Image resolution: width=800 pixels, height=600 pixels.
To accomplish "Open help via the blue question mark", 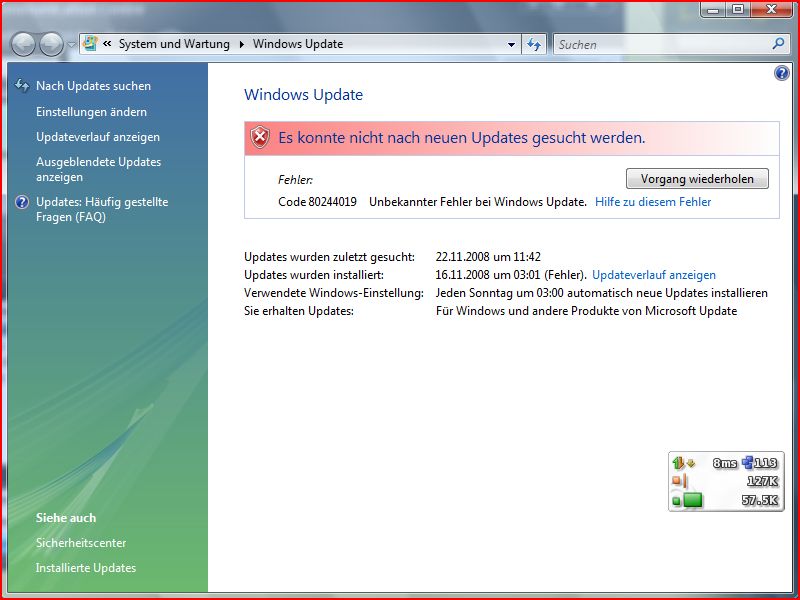I will (x=781, y=73).
